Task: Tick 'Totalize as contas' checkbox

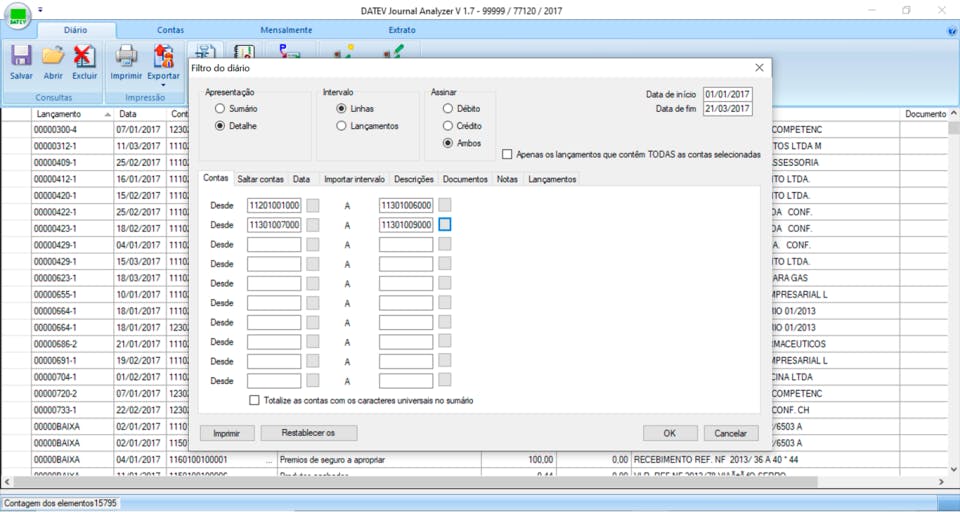Action: click(x=254, y=401)
